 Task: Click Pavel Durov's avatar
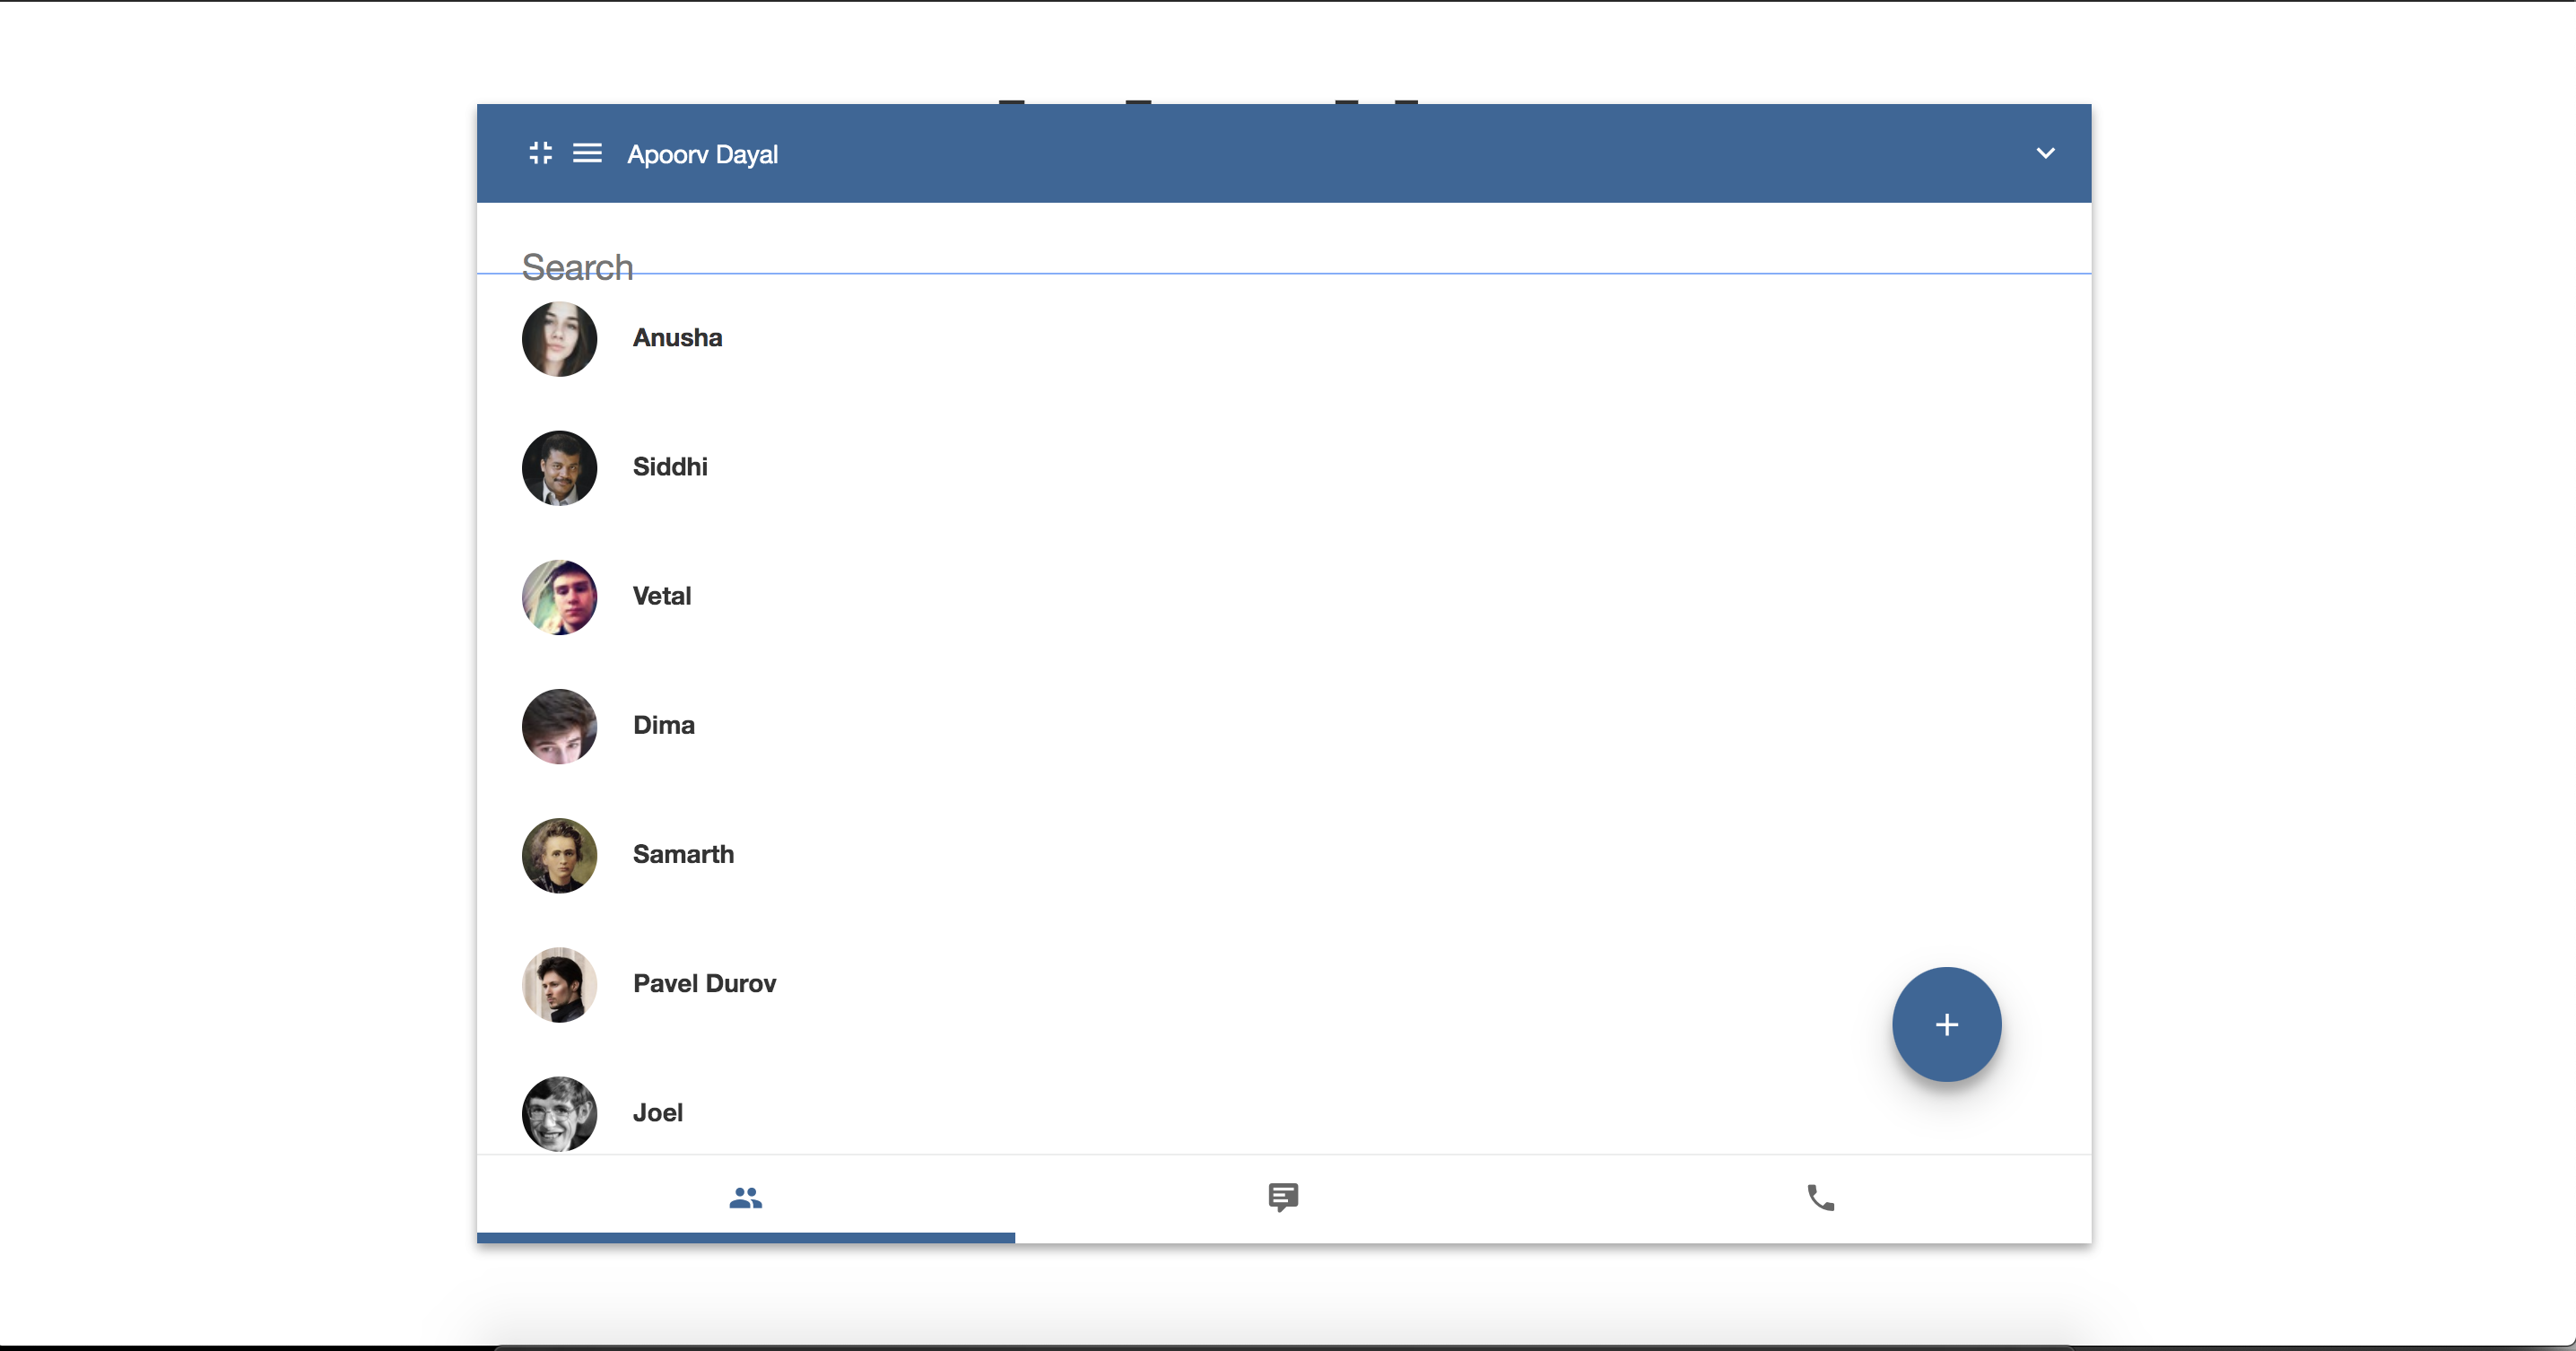coord(559,984)
